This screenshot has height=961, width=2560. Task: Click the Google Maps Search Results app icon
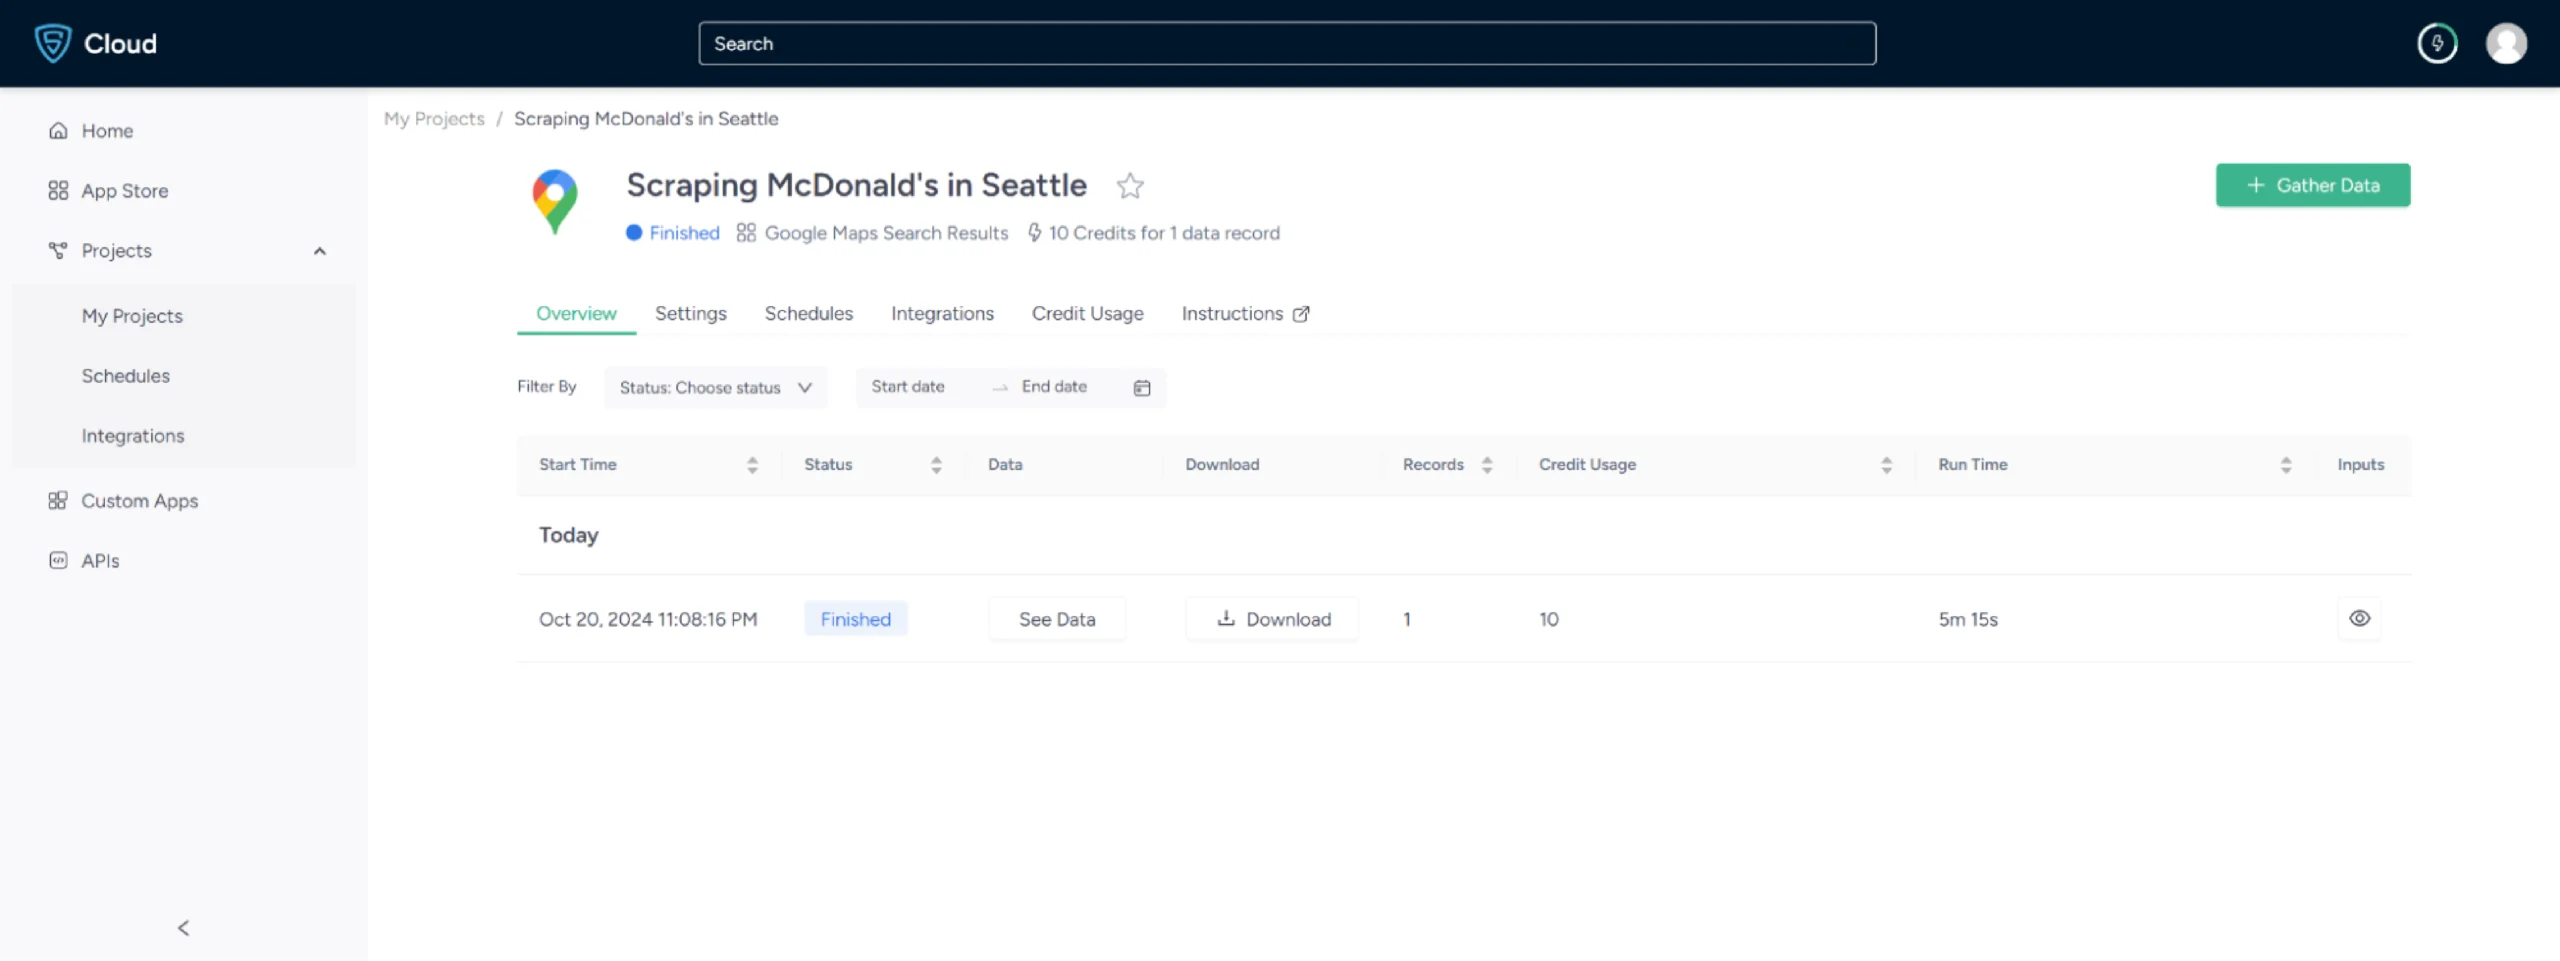point(746,233)
